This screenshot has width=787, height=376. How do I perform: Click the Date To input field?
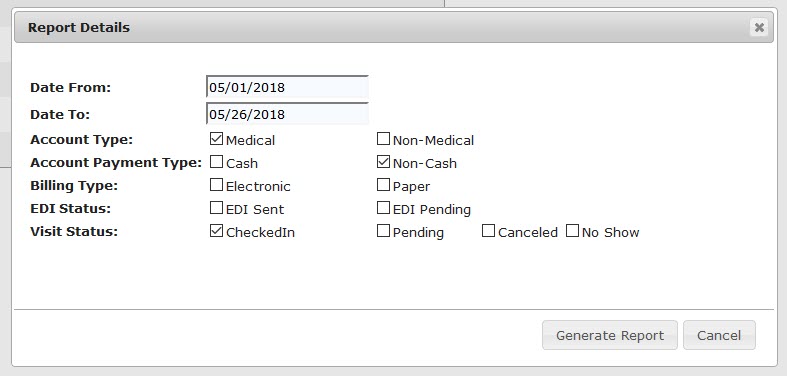pos(288,114)
